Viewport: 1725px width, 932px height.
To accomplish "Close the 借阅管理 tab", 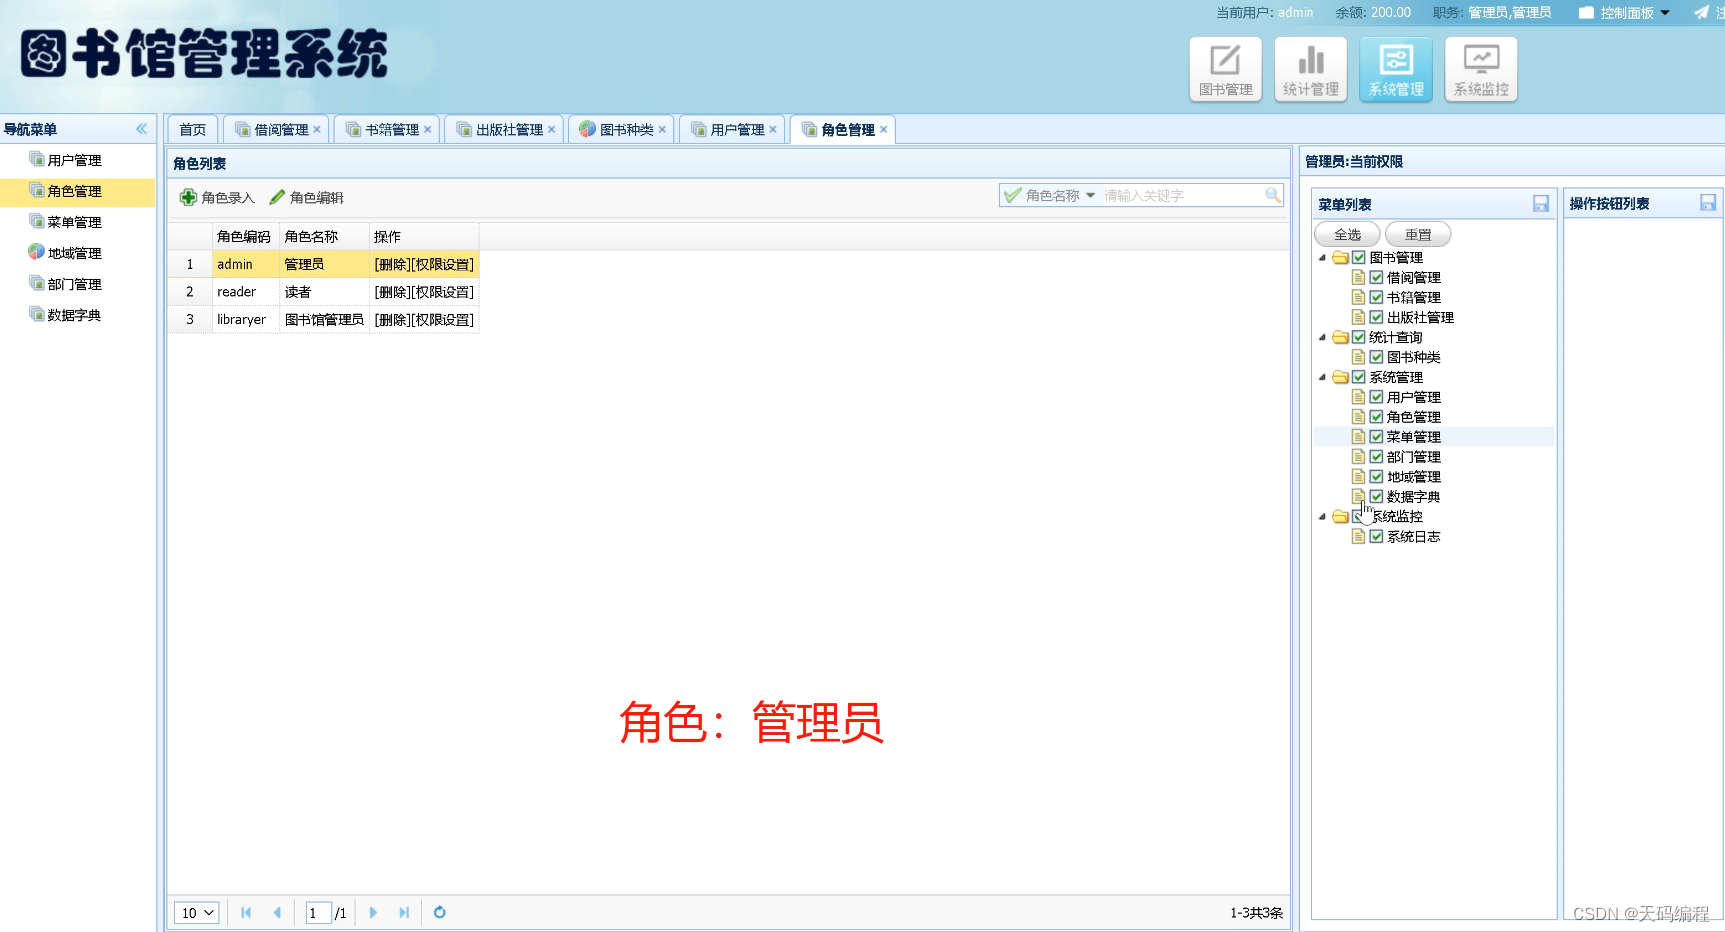I will 317,129.
